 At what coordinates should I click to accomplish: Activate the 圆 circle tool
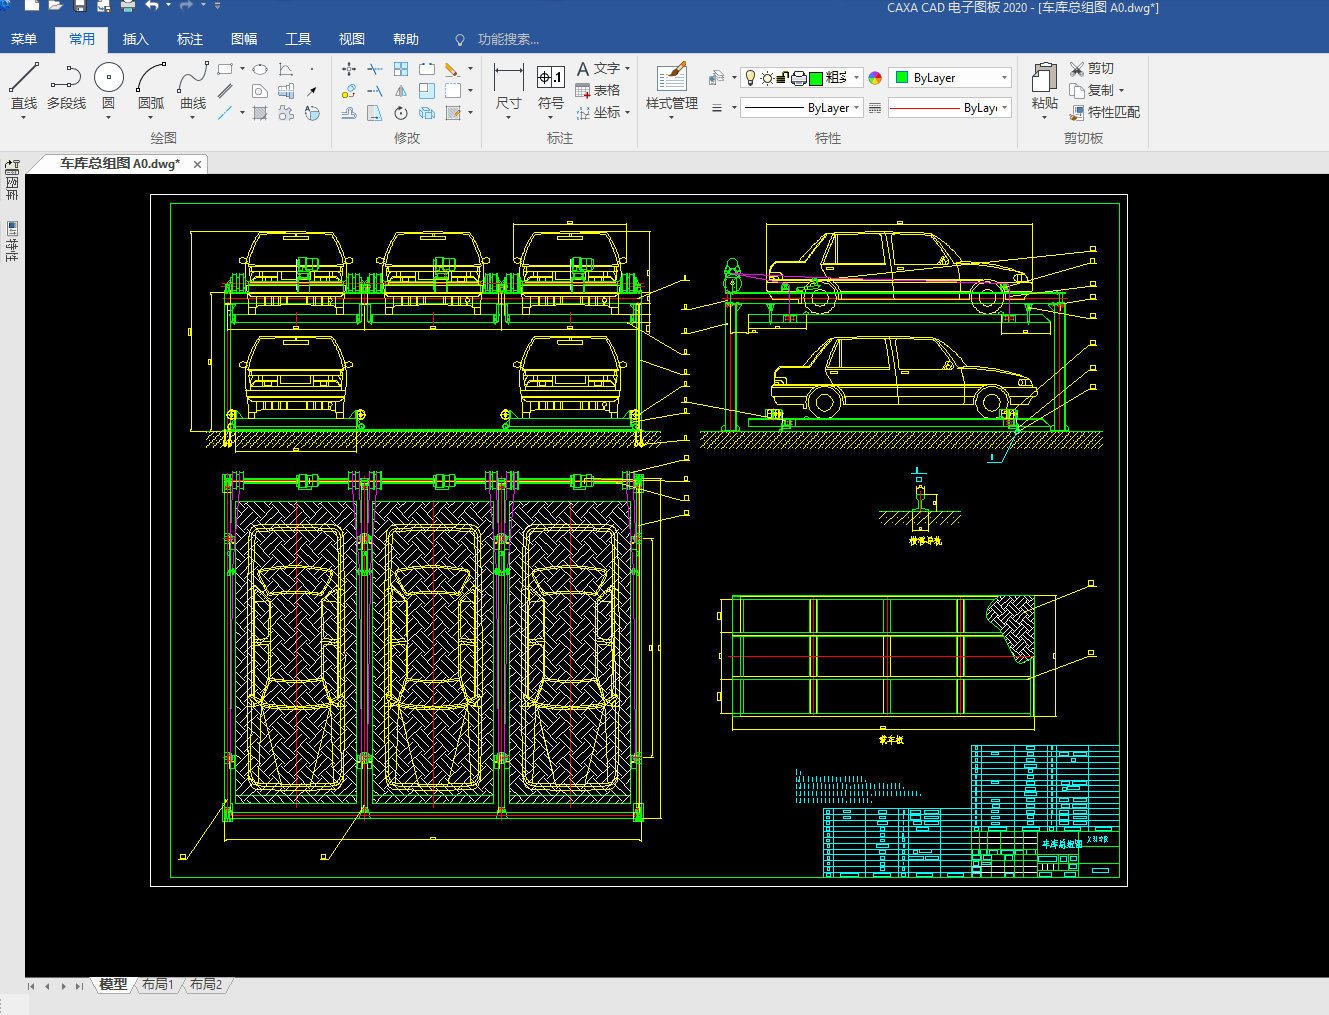point(108,79)
